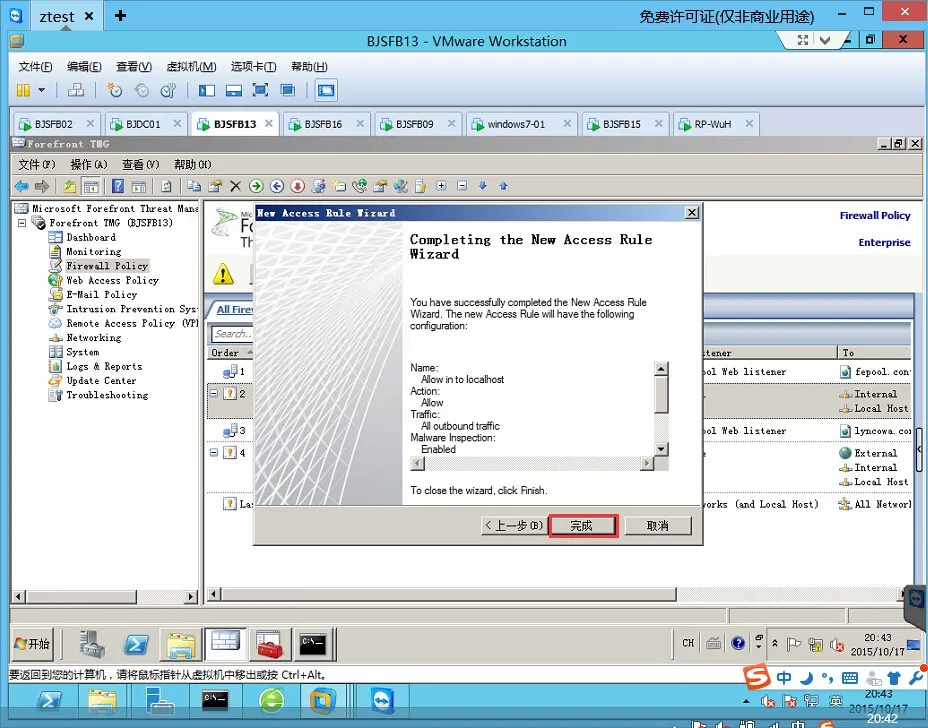Open the 查看(V) menu in VMware
Image resolution: width=928 pixels, height=728 pixels.
click(134, 66)
